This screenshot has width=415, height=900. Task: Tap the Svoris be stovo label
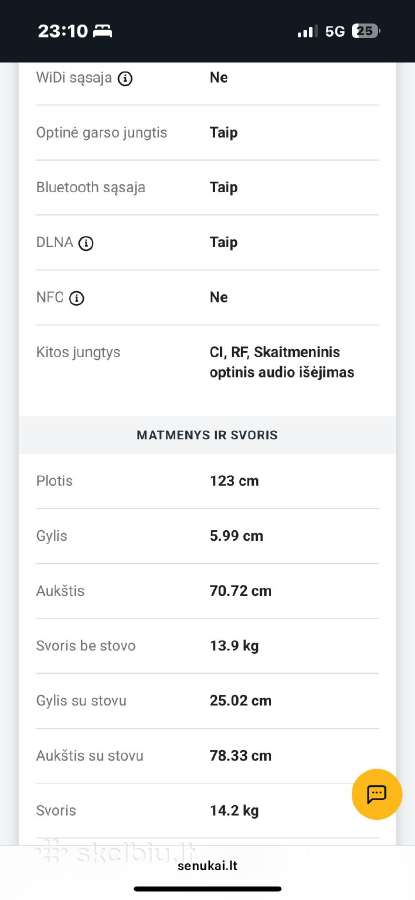86,646
